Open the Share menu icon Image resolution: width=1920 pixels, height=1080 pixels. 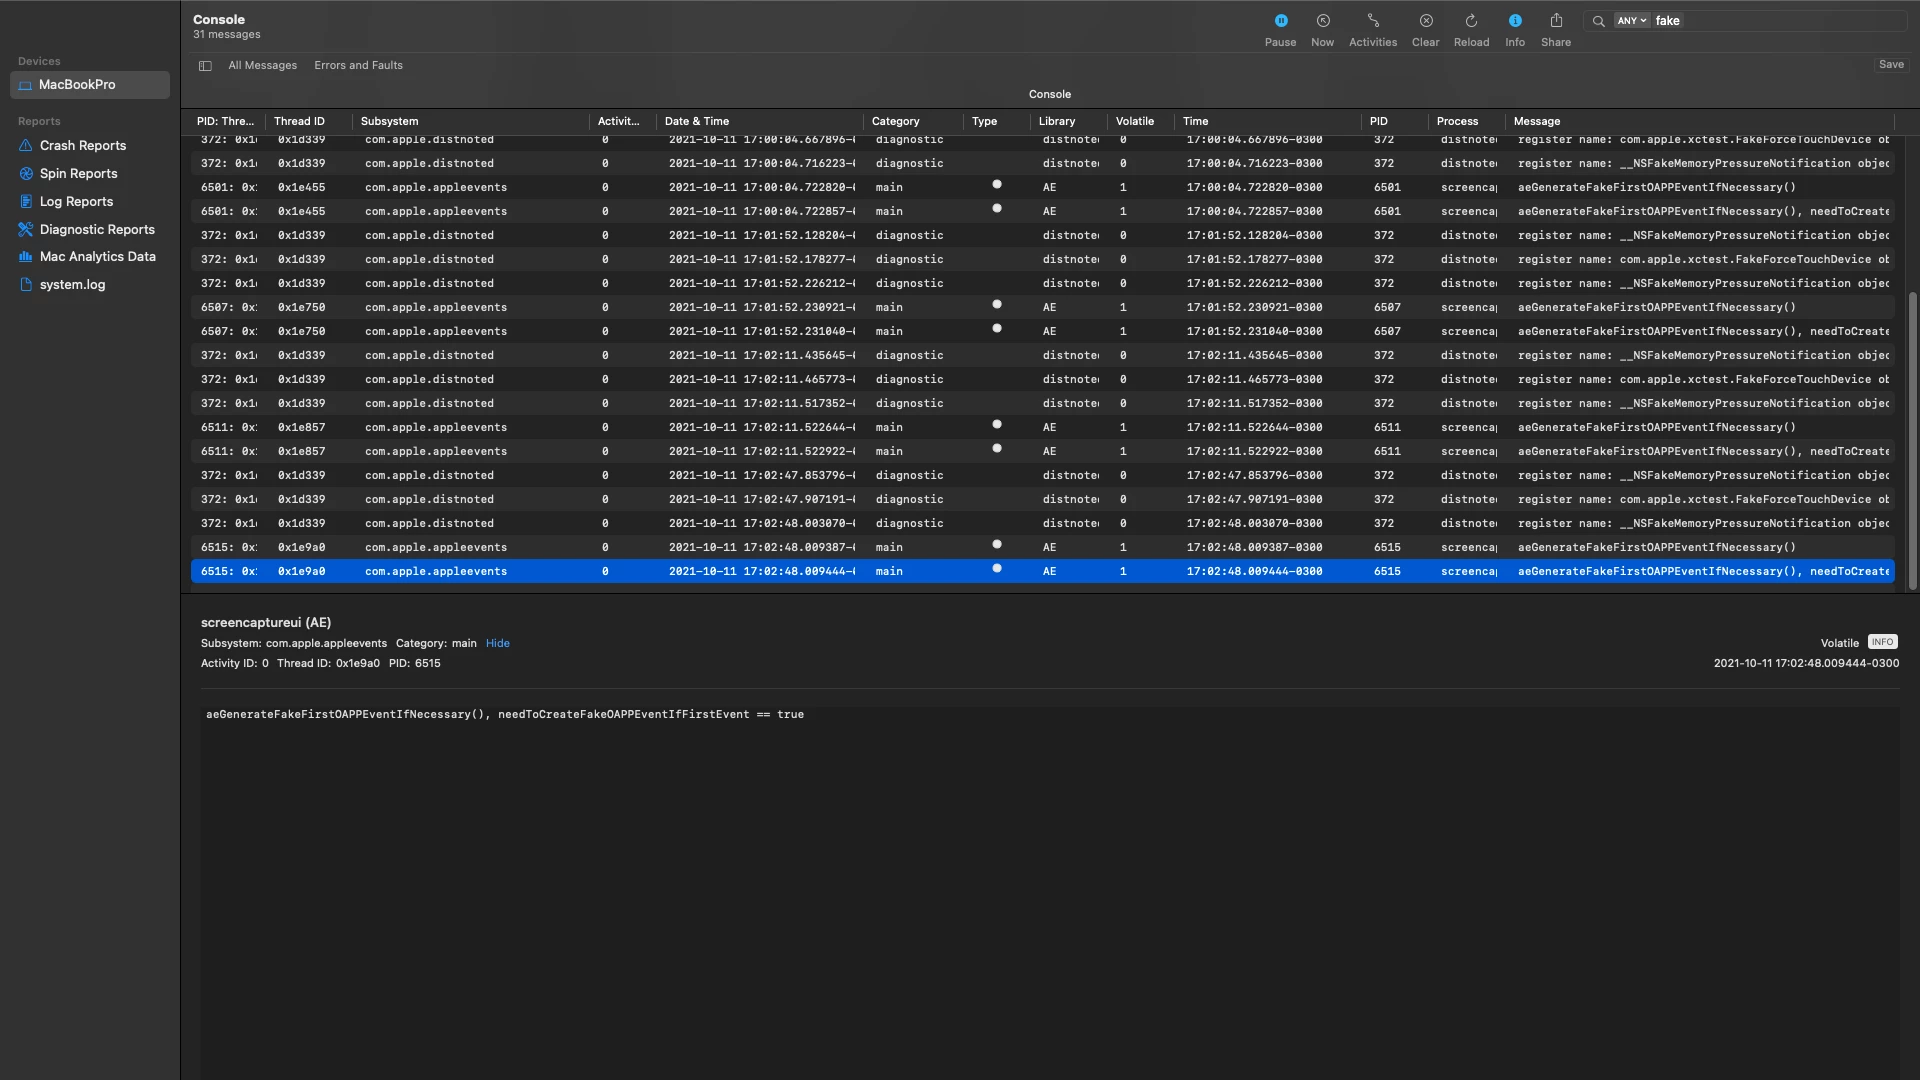1555,22
